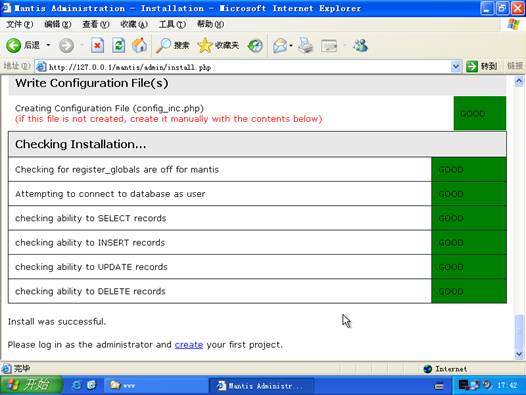Click the IE title bar page icon
Image resolution: width=526 pixels, height=395 pixels.
pos(7,8)
